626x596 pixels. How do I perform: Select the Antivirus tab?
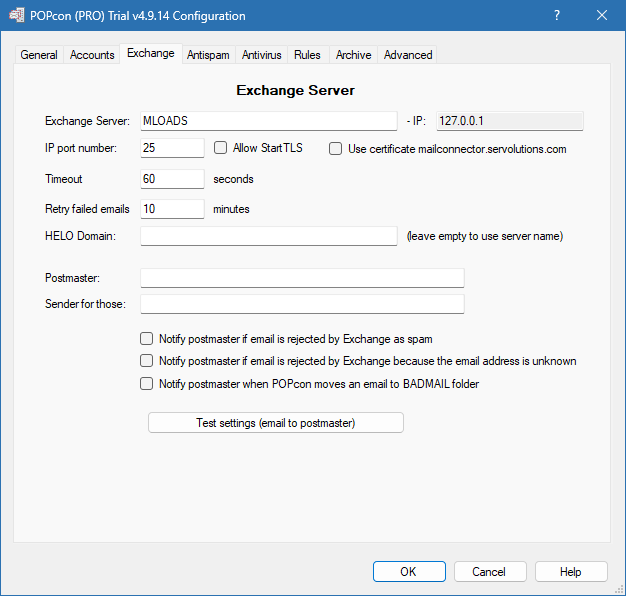[x=261, y=55]
